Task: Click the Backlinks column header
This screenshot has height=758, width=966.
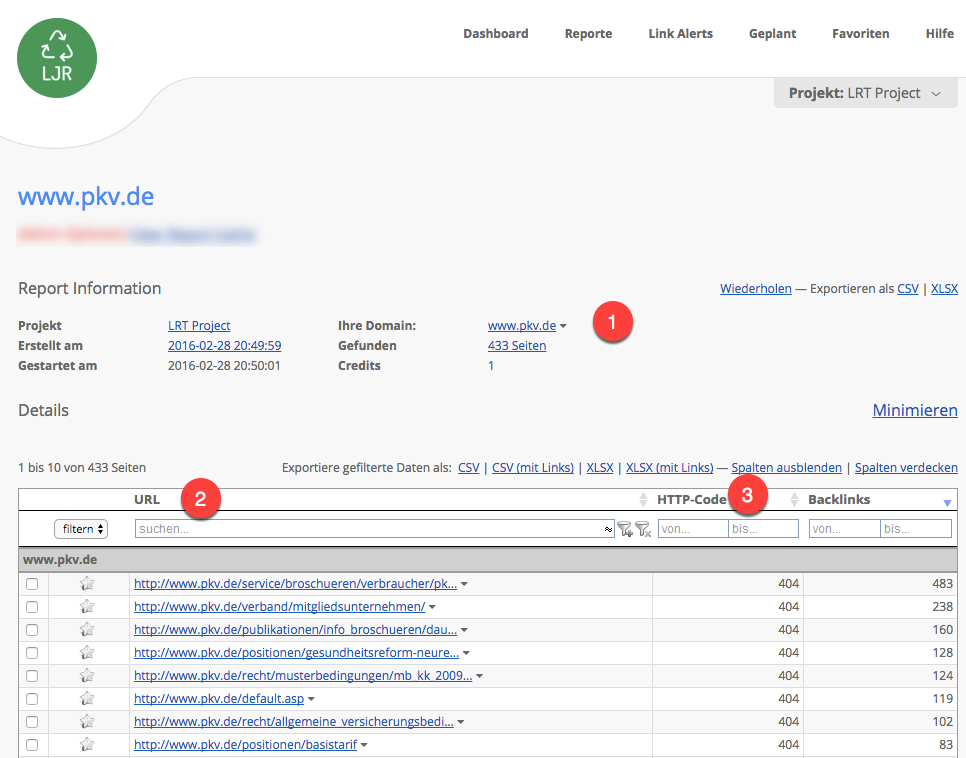Action: (x=838, y=499)
